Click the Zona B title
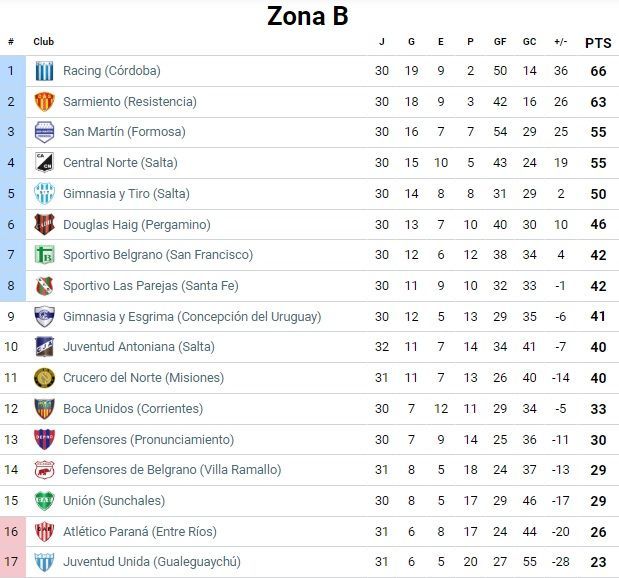The image size is (619, 578). click(x=308, y=17)
